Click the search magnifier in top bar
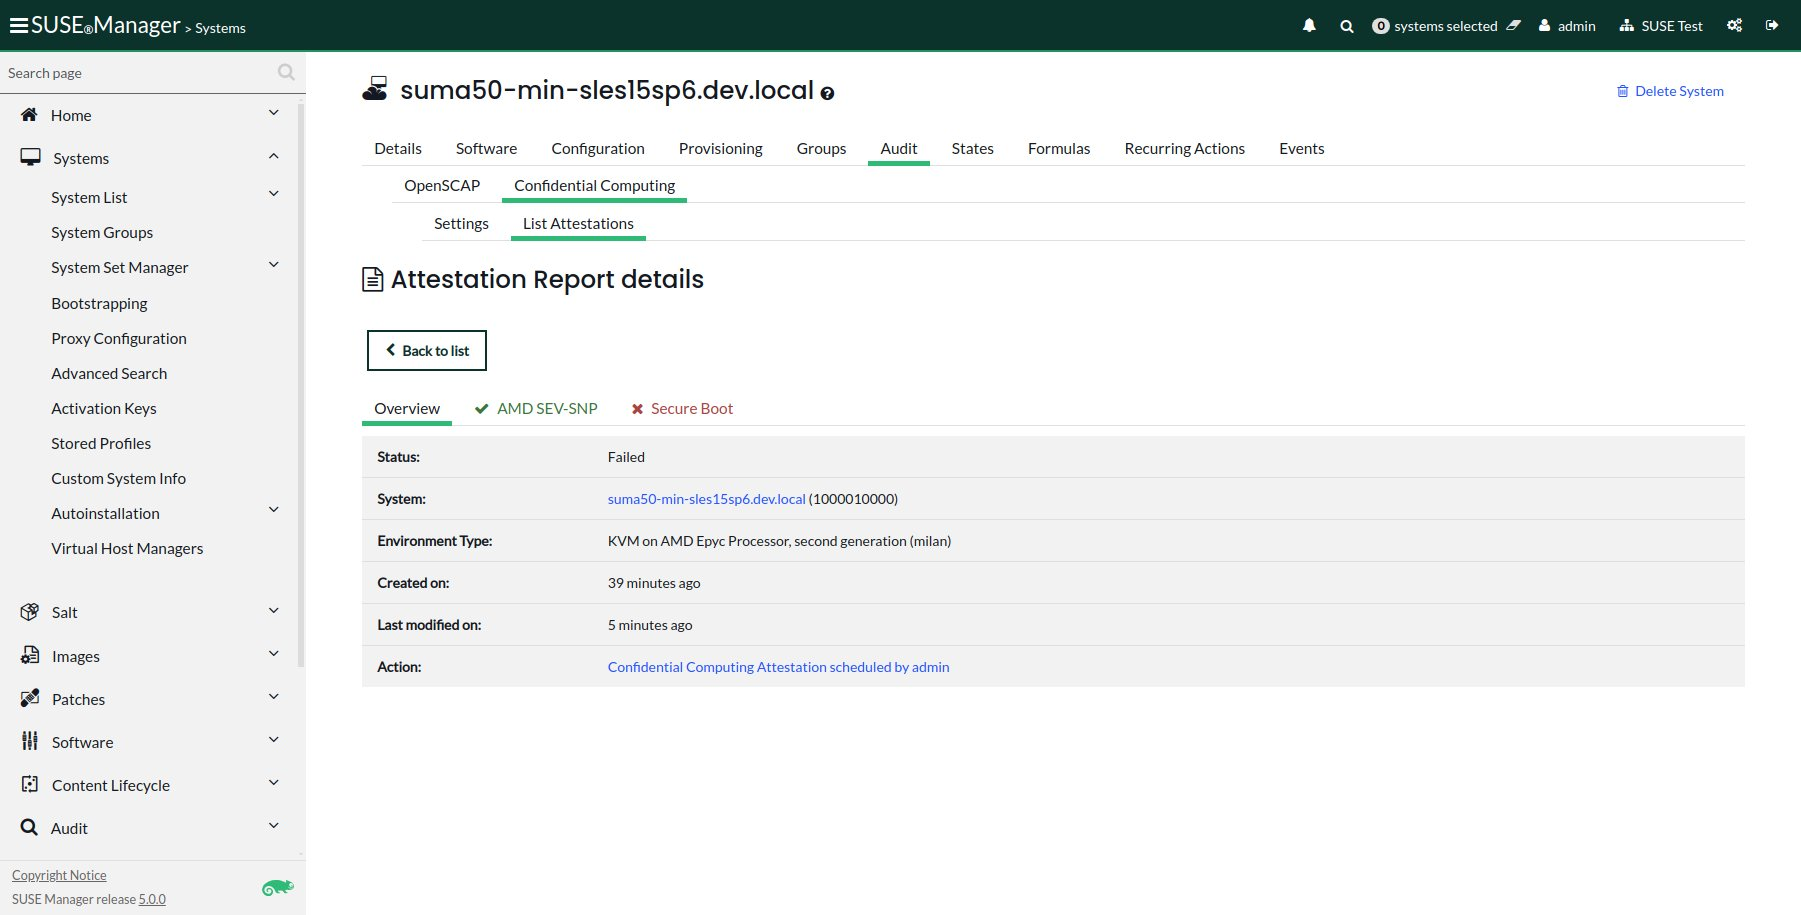The width and height of the screenshot is (1801, 915). (x=1347, y=26)
